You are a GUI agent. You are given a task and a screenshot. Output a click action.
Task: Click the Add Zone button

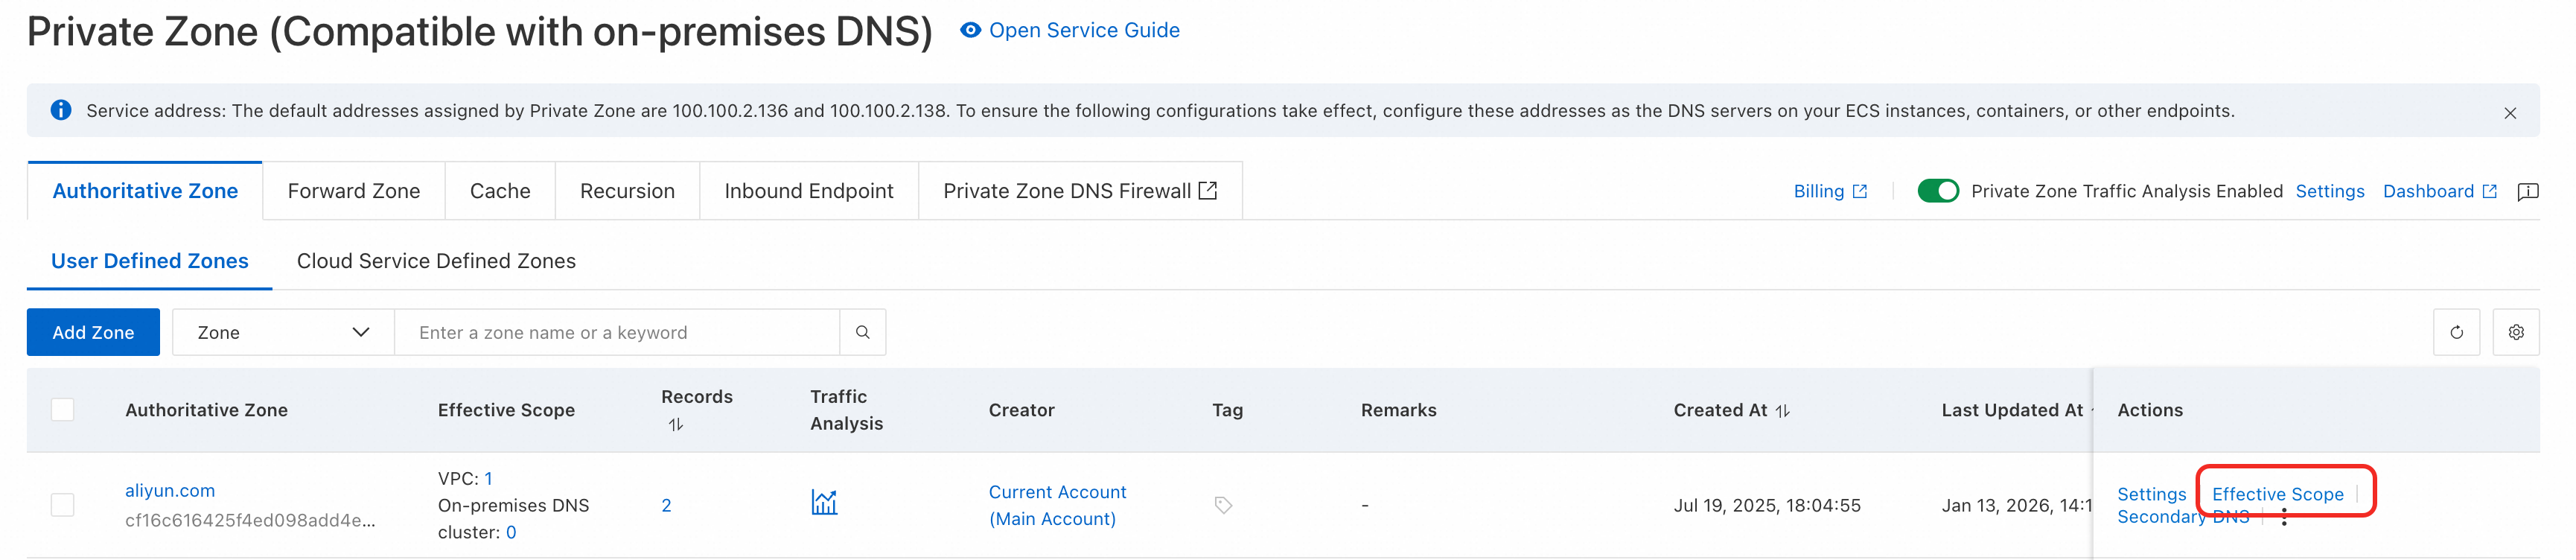pyautogui.click(x=93, y=332)
